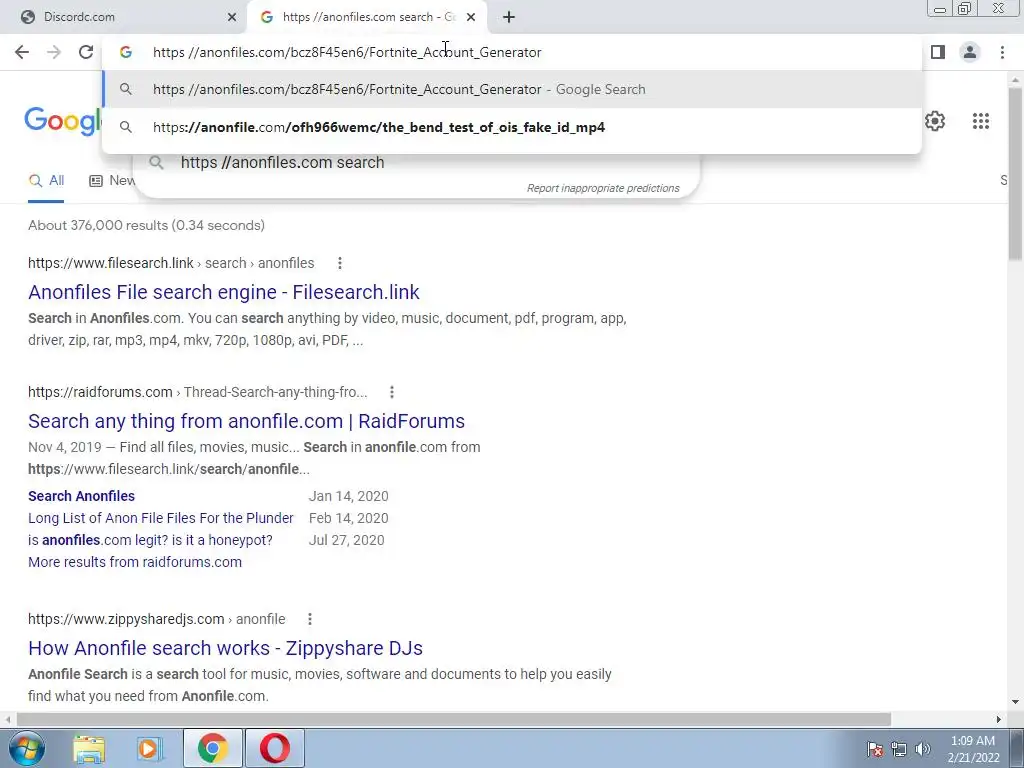Click the About 376,000 results text
Screen dimensions: 1024x768
coord(146,225)
